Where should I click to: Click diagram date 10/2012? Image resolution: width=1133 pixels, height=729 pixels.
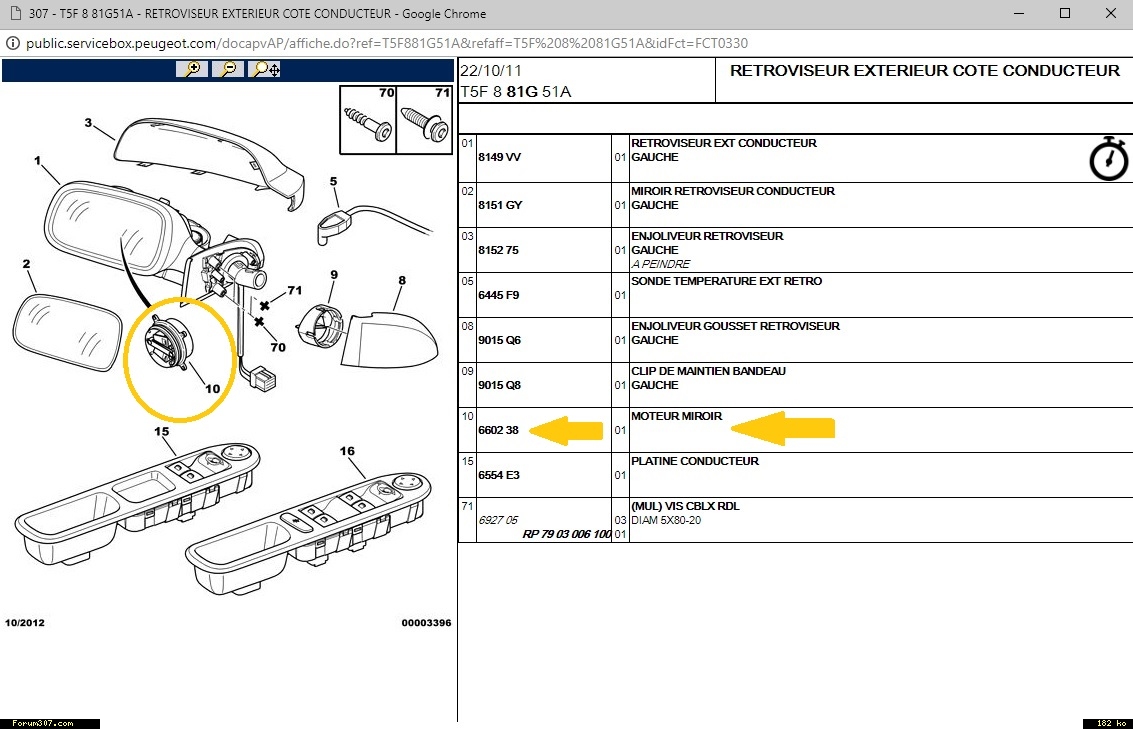(x=25, y=623)
